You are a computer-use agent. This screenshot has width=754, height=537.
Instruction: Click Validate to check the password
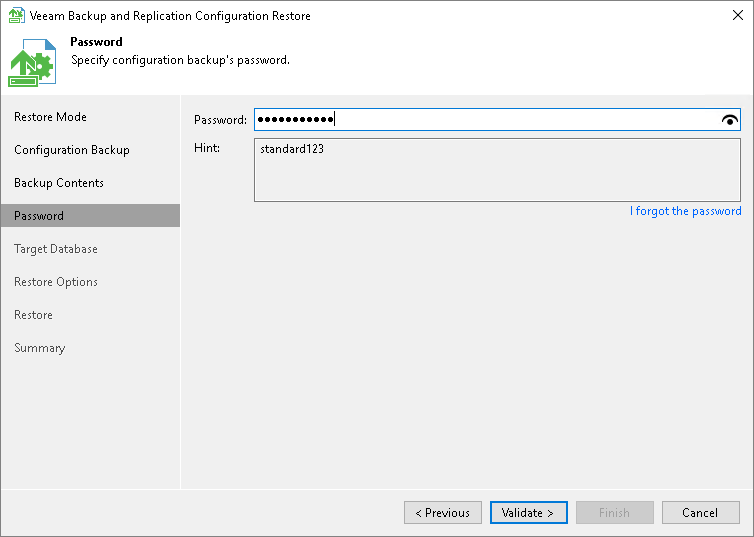[x=528, y=513]
